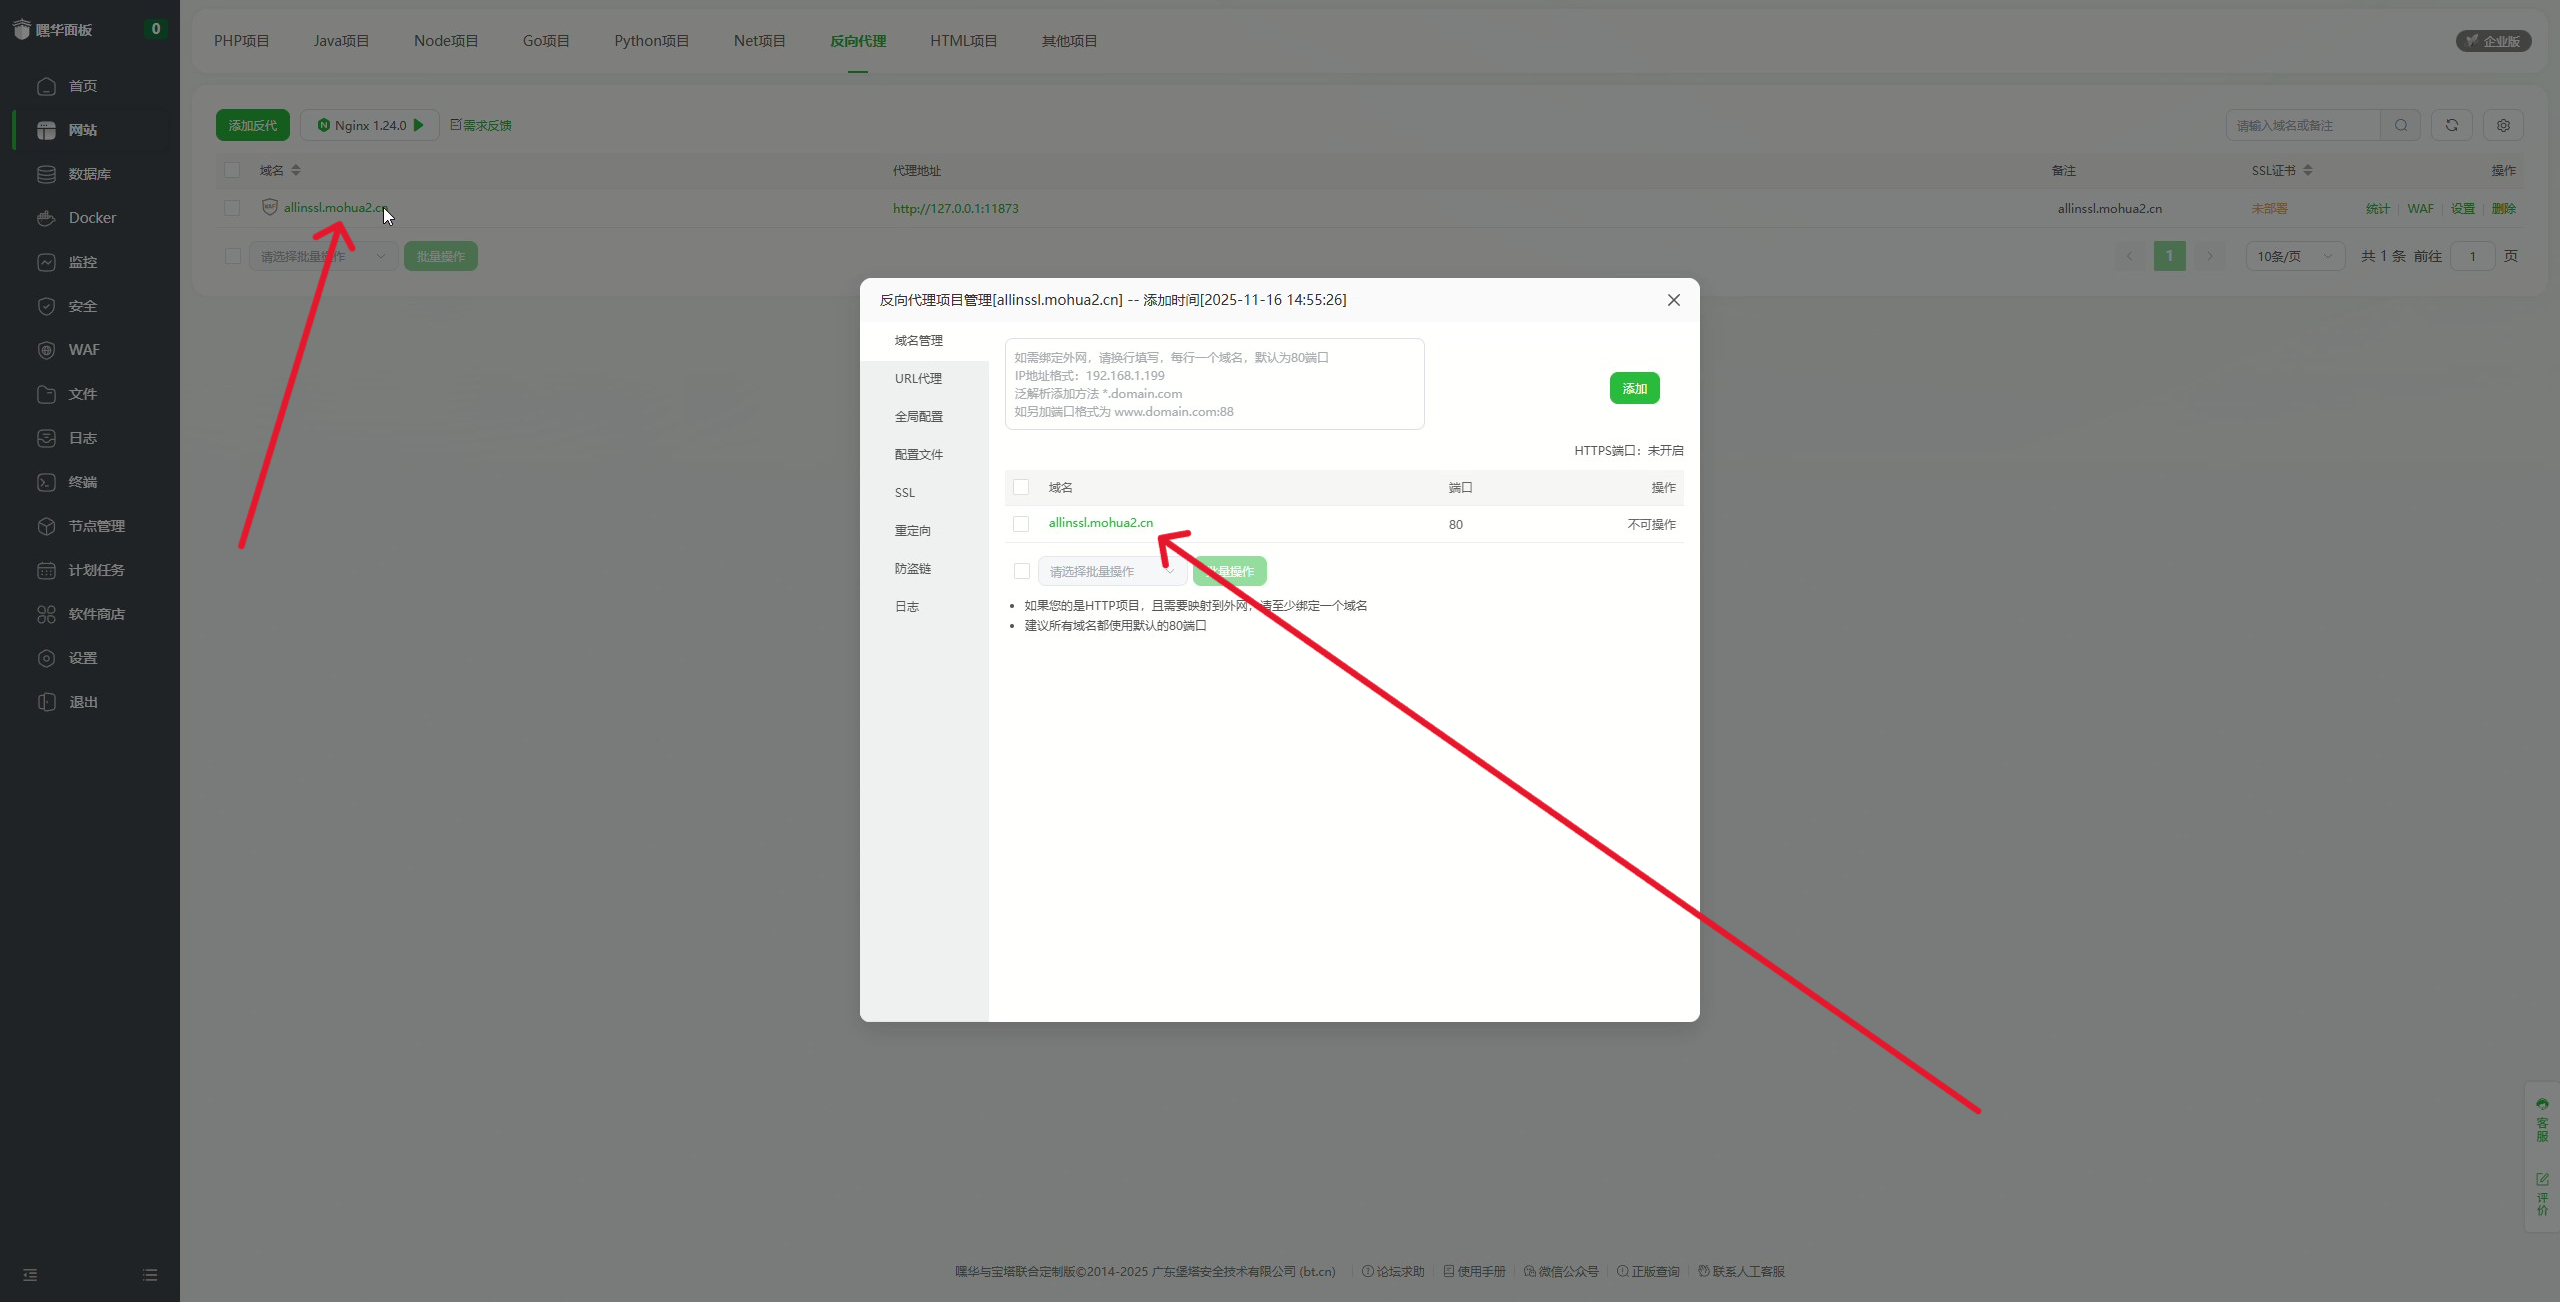The height and width of the screenshot is (1302, 2560).
Task: Check the allinssl.mohua2.cn row in the dialog
Action: pyautogui.click(x=1021, y=524)
